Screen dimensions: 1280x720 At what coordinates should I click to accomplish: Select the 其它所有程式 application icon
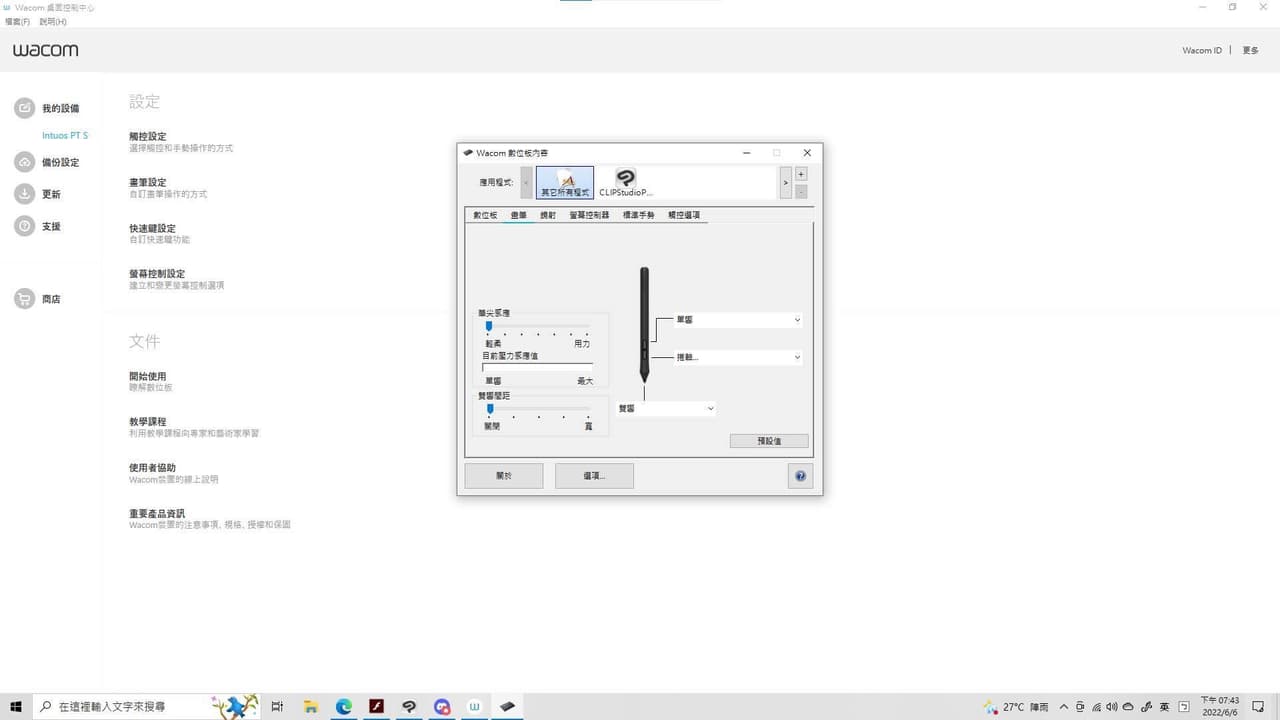[x=565, y=182]
